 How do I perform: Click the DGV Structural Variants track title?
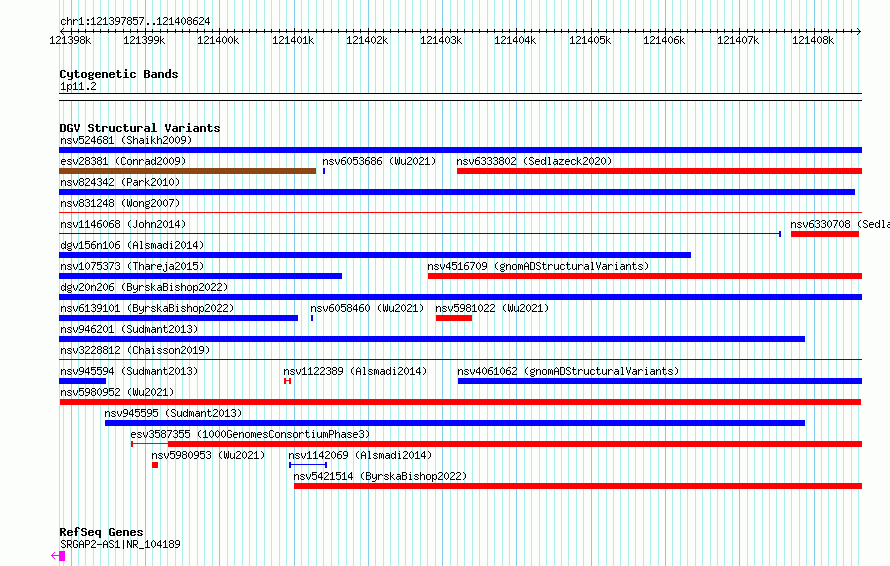pos(140,128)
